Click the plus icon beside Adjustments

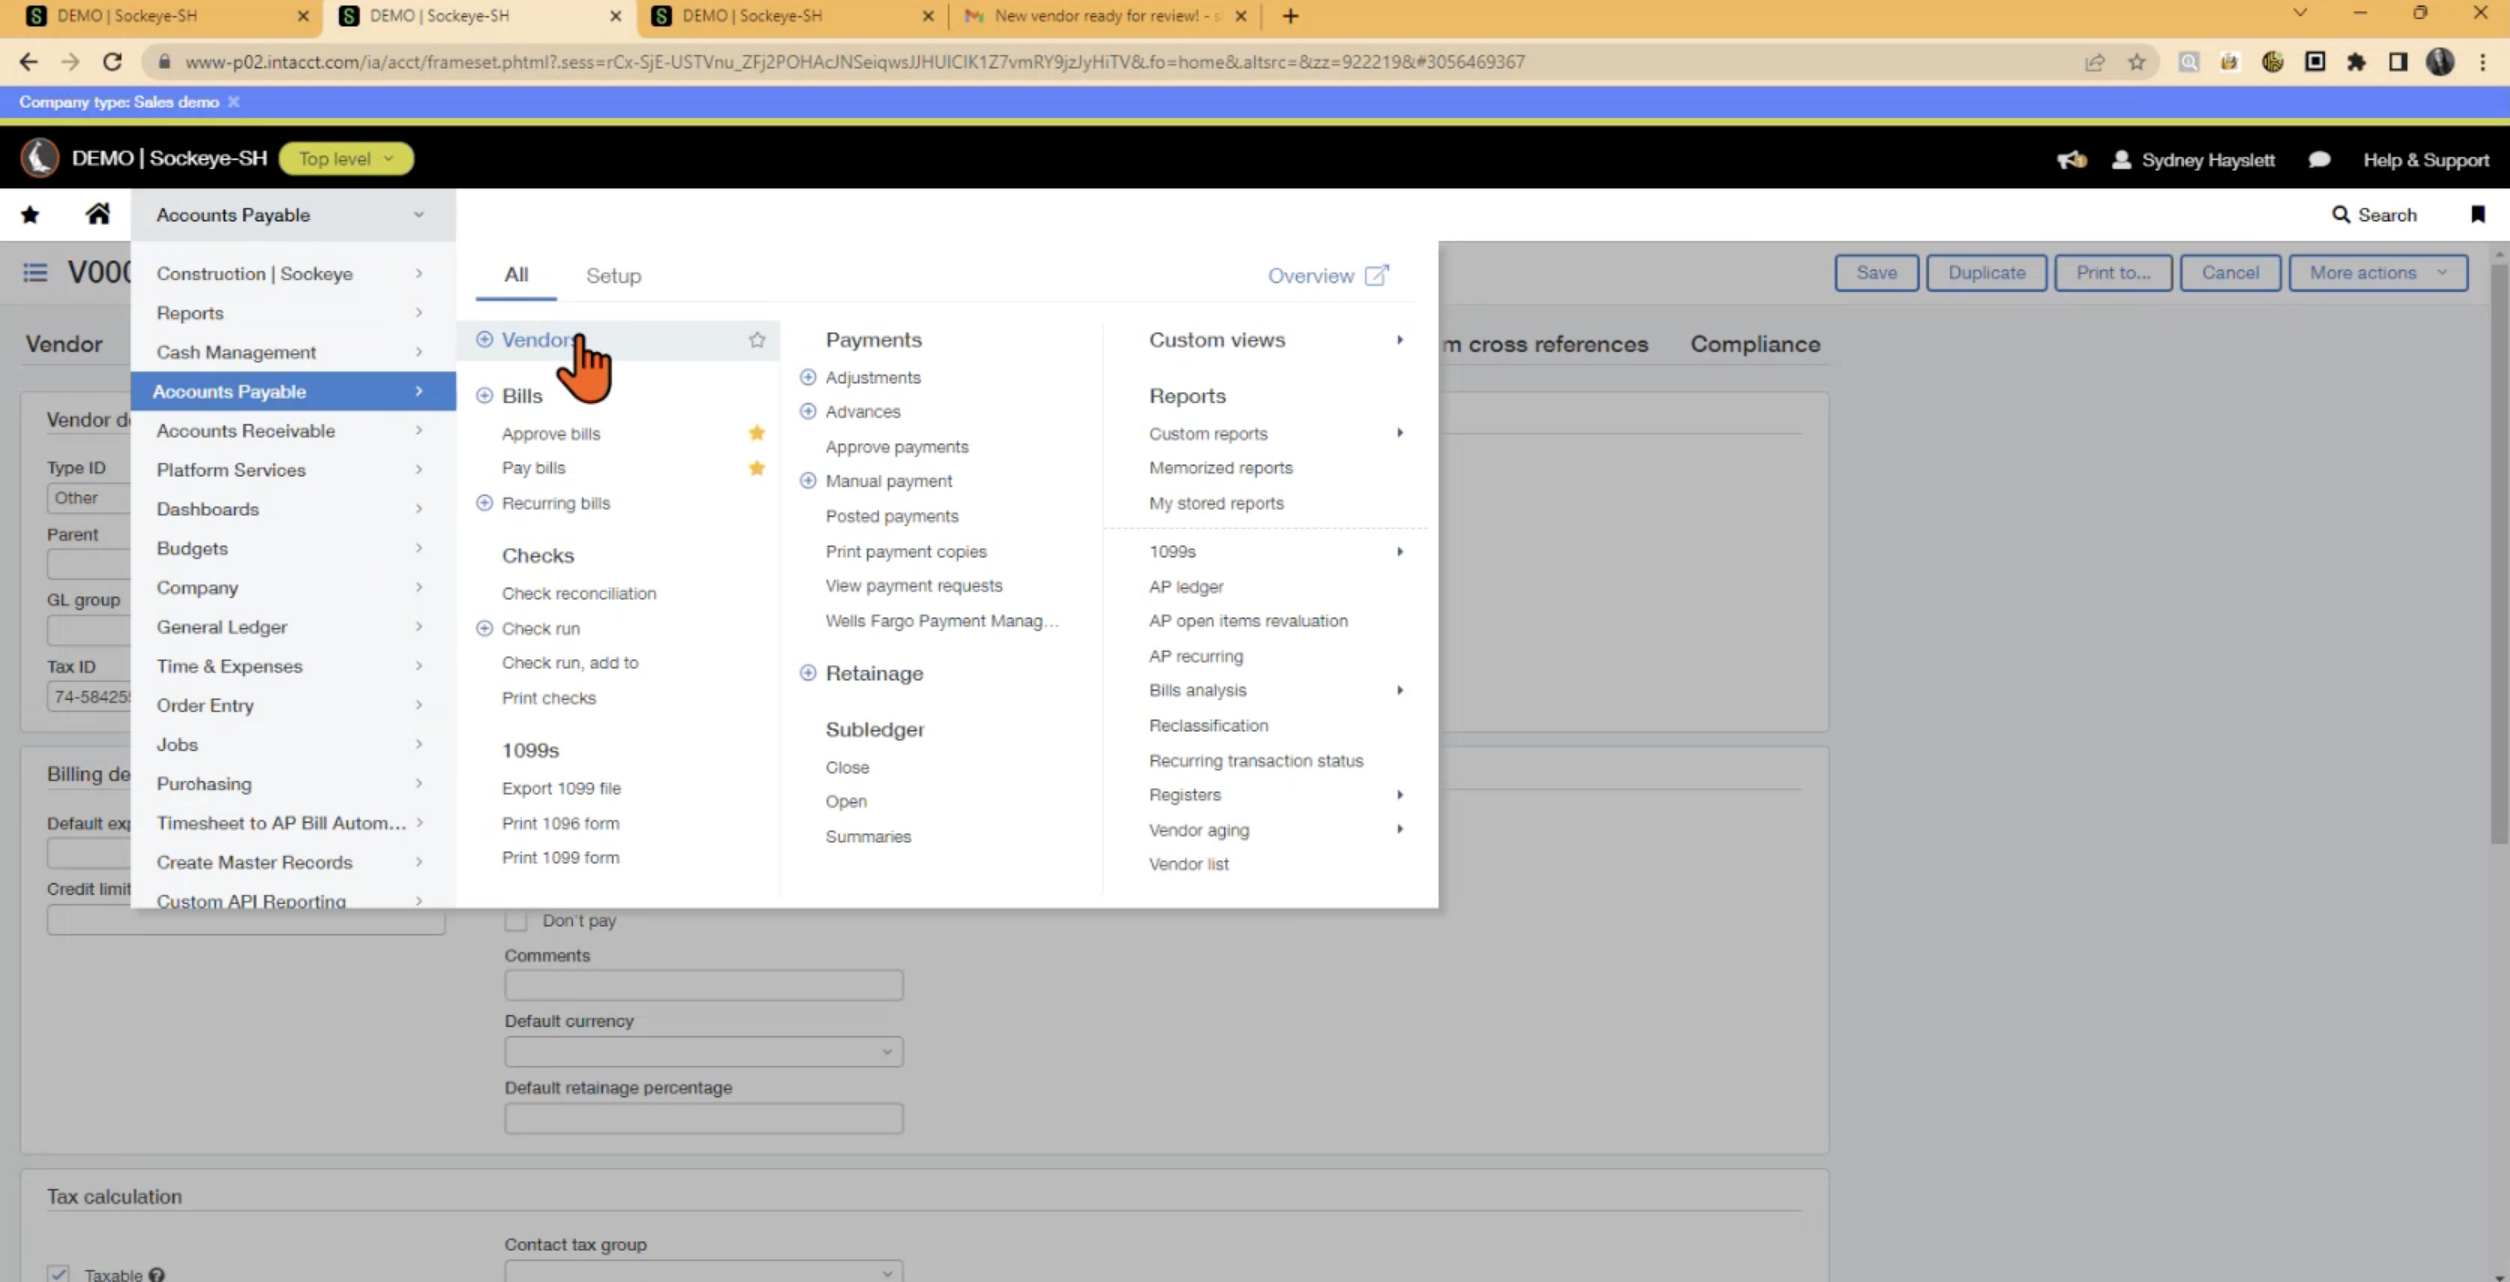pos(808,378)
